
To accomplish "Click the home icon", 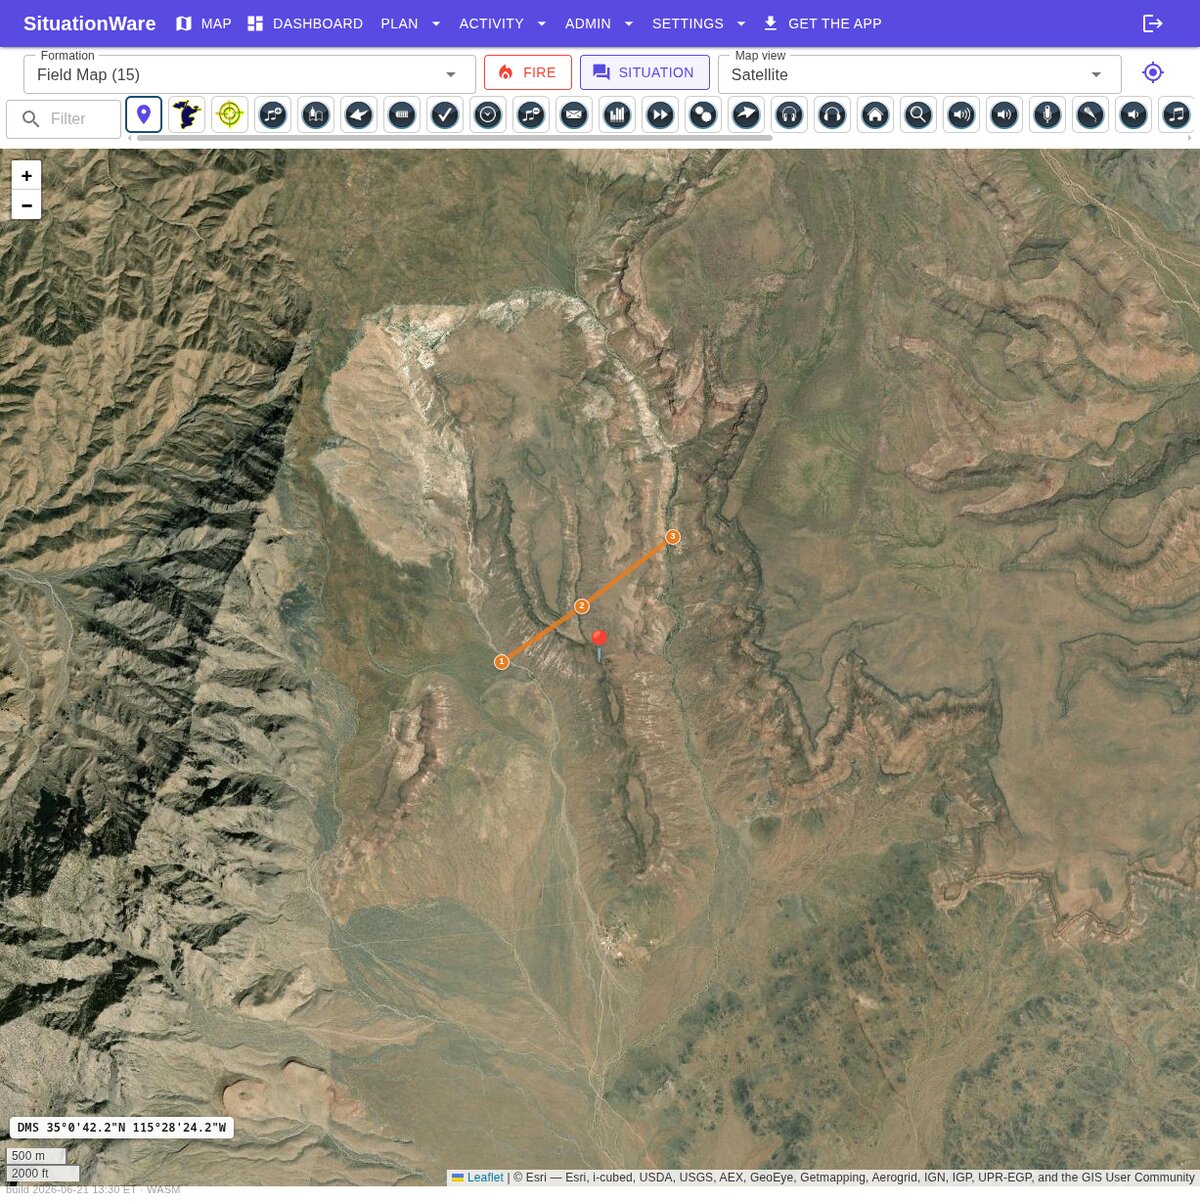I will point(875,115).
